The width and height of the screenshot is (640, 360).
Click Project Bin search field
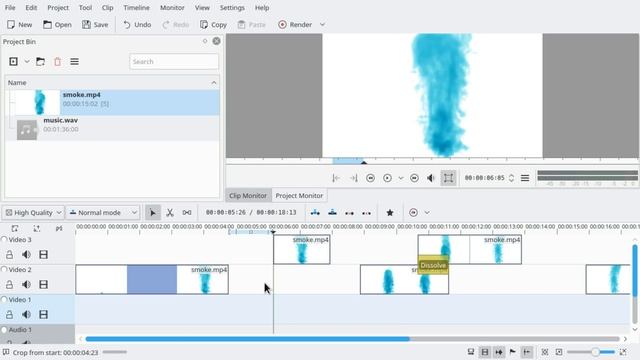click(174, 62)
